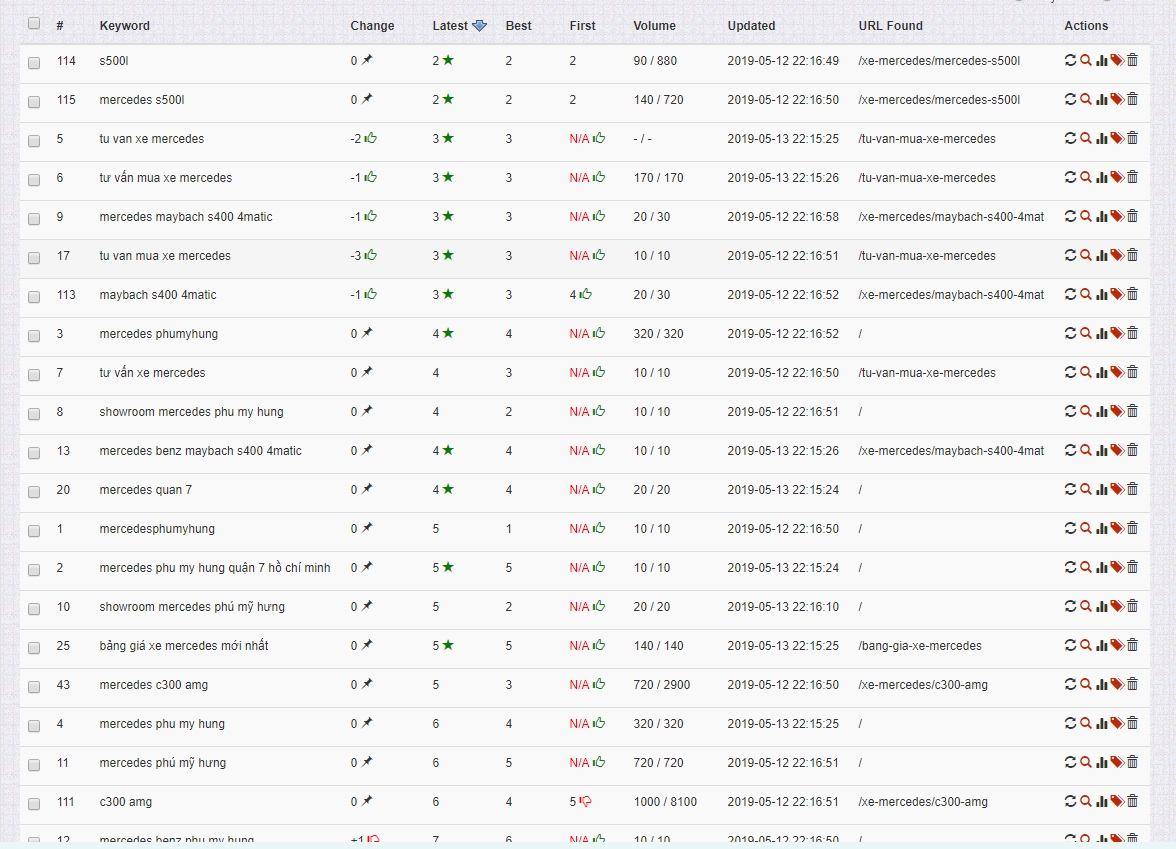
Task: Select the mercedes phumyhung row checkbox
Action: pyautogui.click(x=34, y=336)
